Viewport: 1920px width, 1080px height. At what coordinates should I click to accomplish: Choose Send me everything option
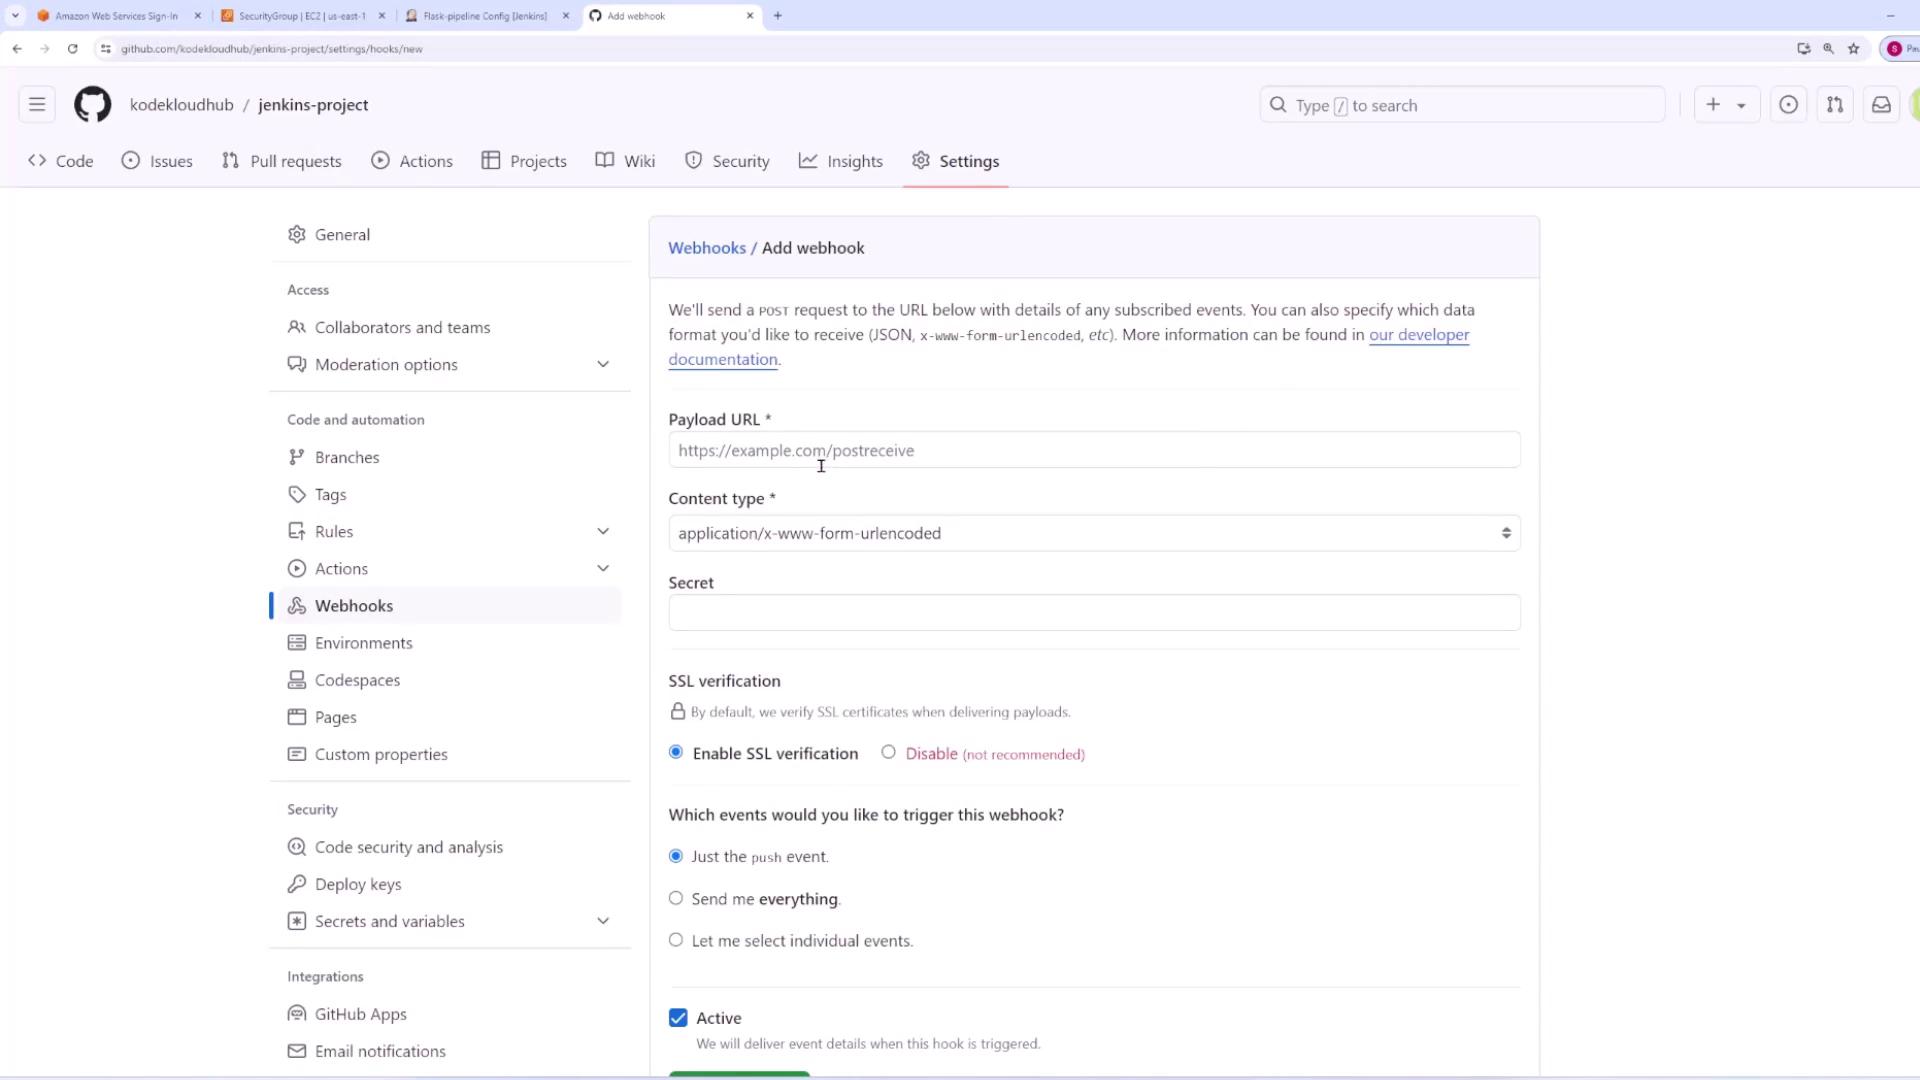(676, 898)
